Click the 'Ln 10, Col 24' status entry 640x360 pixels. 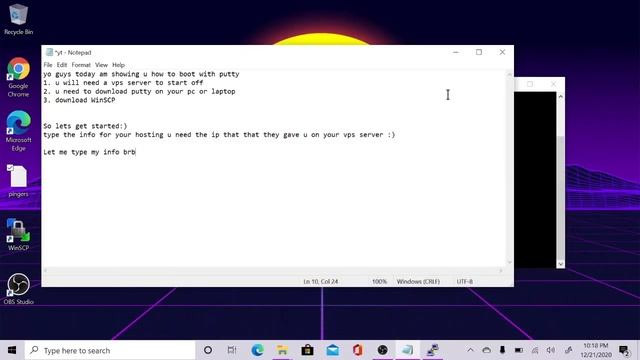click(320, 282)
